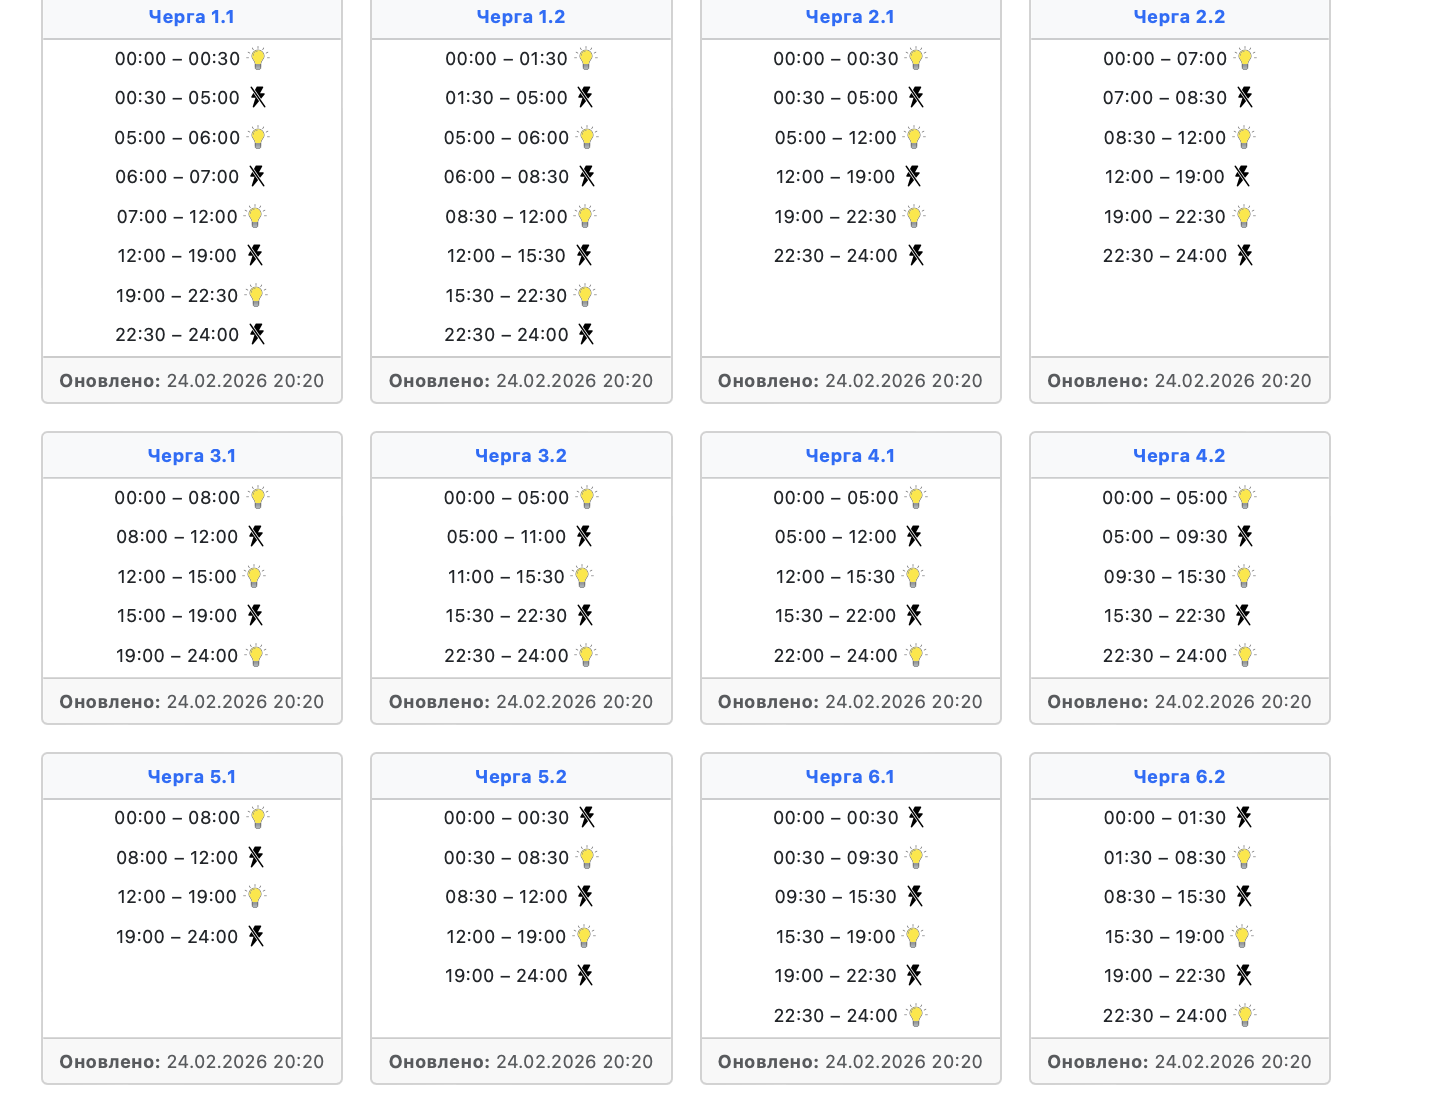
Task: Click power-off icon for 05:00 – 09:30 in Черга 4.2
Action: coord(1244,537)
